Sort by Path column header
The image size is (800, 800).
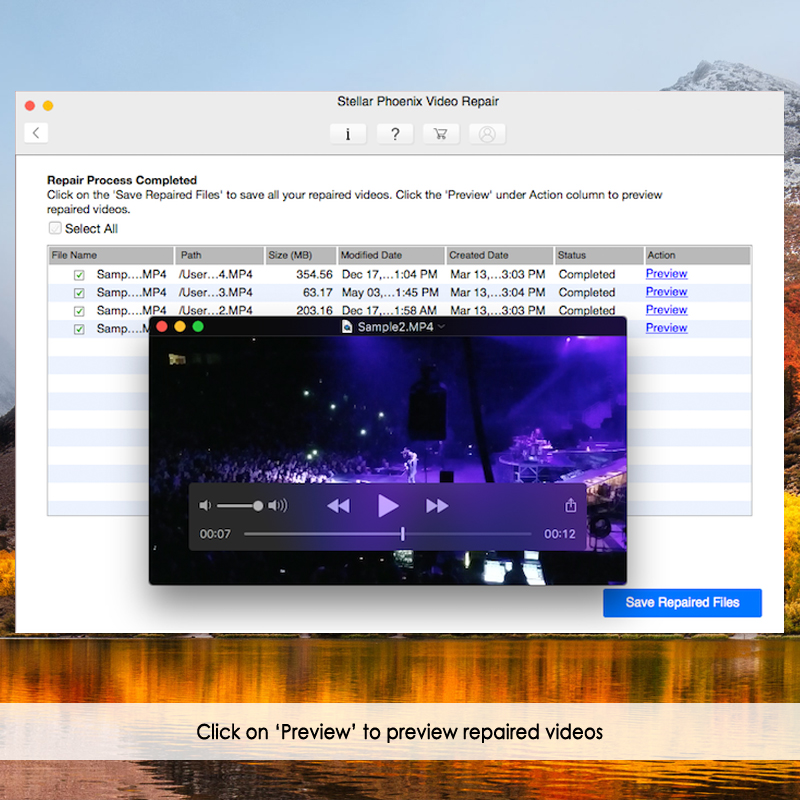pyautogui.click(x=219, y=255)
